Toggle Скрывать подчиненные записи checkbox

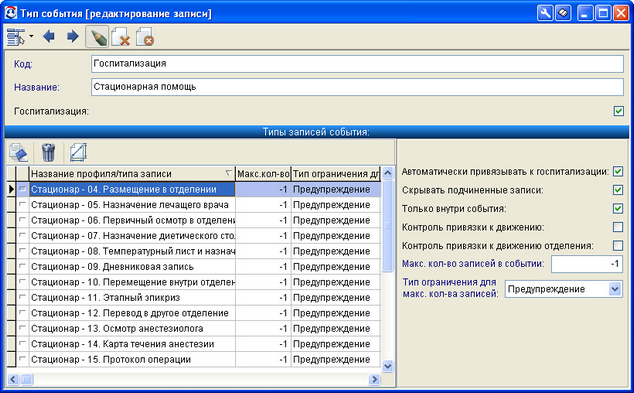tap(617, 190)
